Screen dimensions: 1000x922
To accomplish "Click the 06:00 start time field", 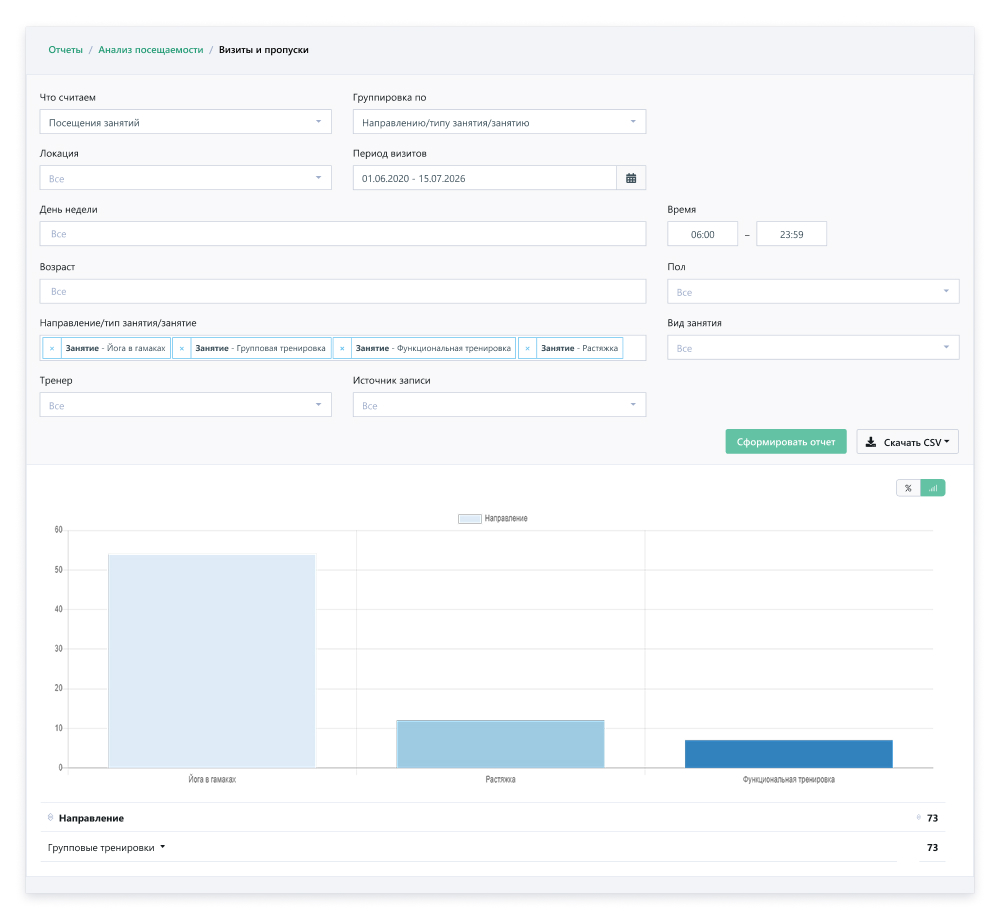I will coord(702,234).
